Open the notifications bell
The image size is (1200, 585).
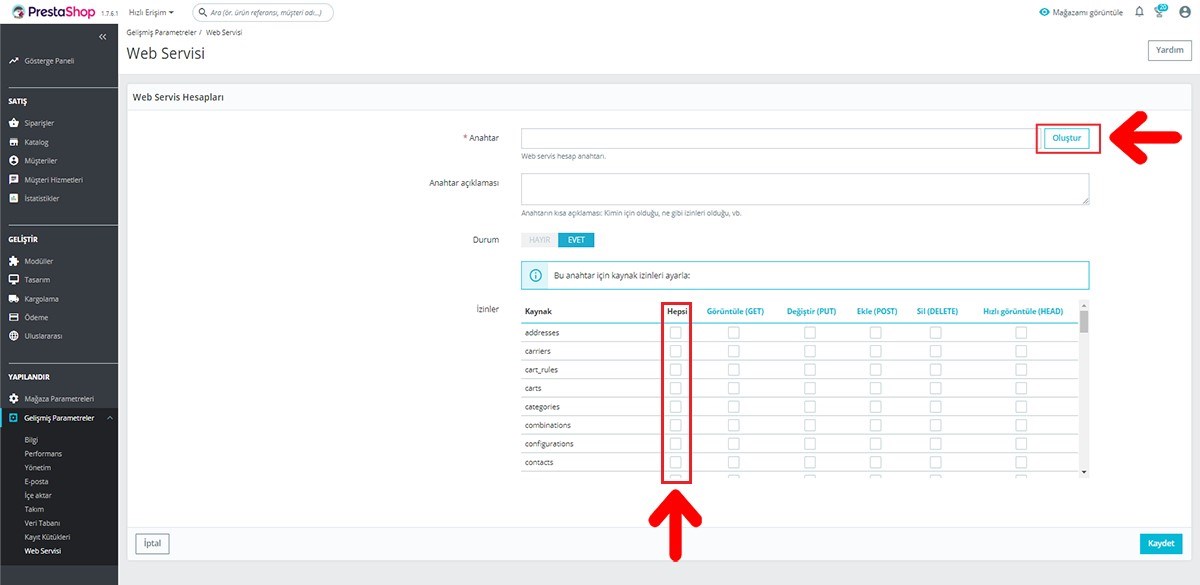pos(1139,12)
